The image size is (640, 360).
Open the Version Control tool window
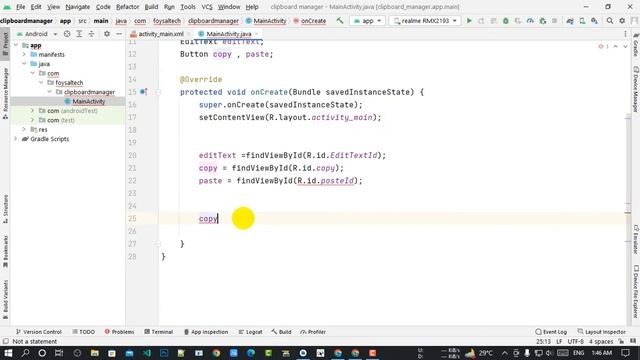coord(39,332)
